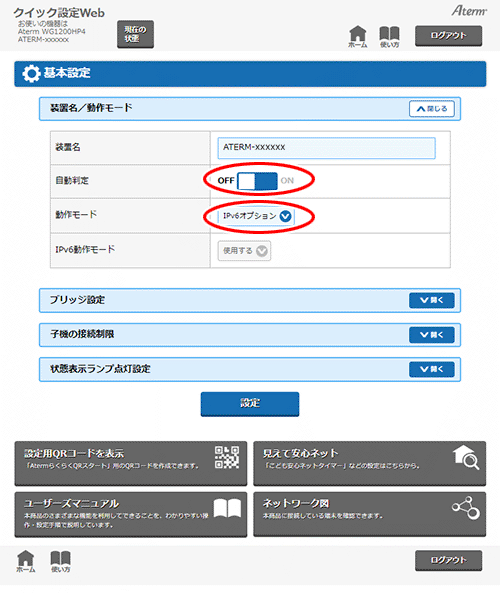Open the bottom 使い方 book icon
This screenshot has height=593, width=500.
click(x=61, y=561)
